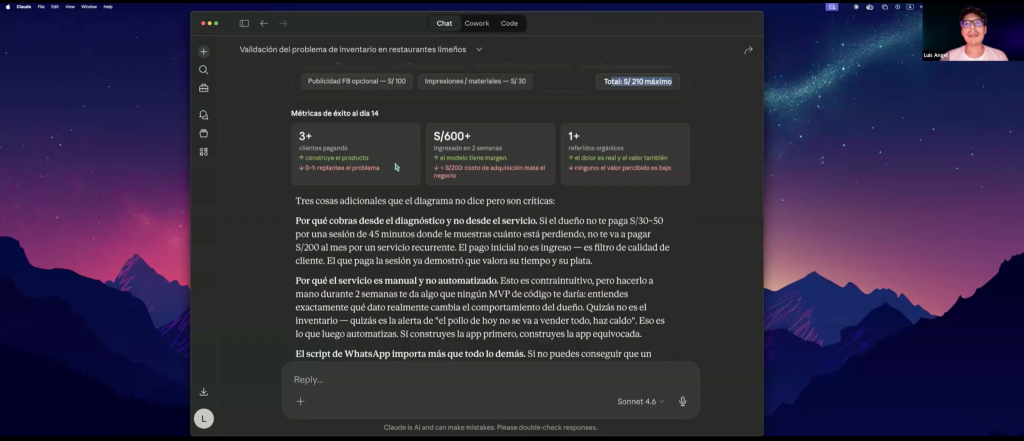Open the artifacts box icon in sidebar
This screenshot has width=1024, height=441.
[x=204, y=133]
